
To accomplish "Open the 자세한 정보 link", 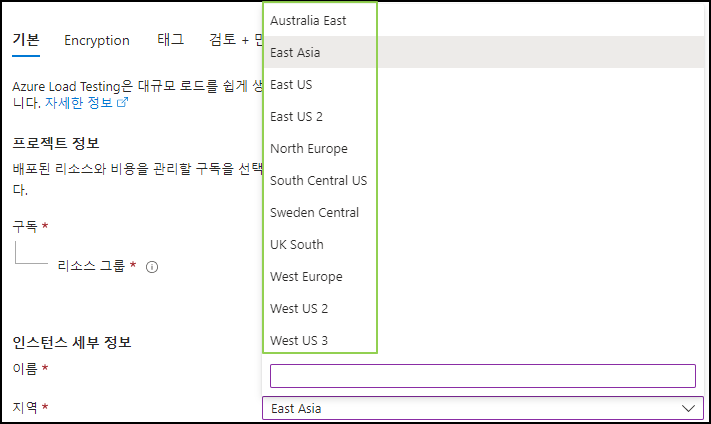I will click(78, 103).
